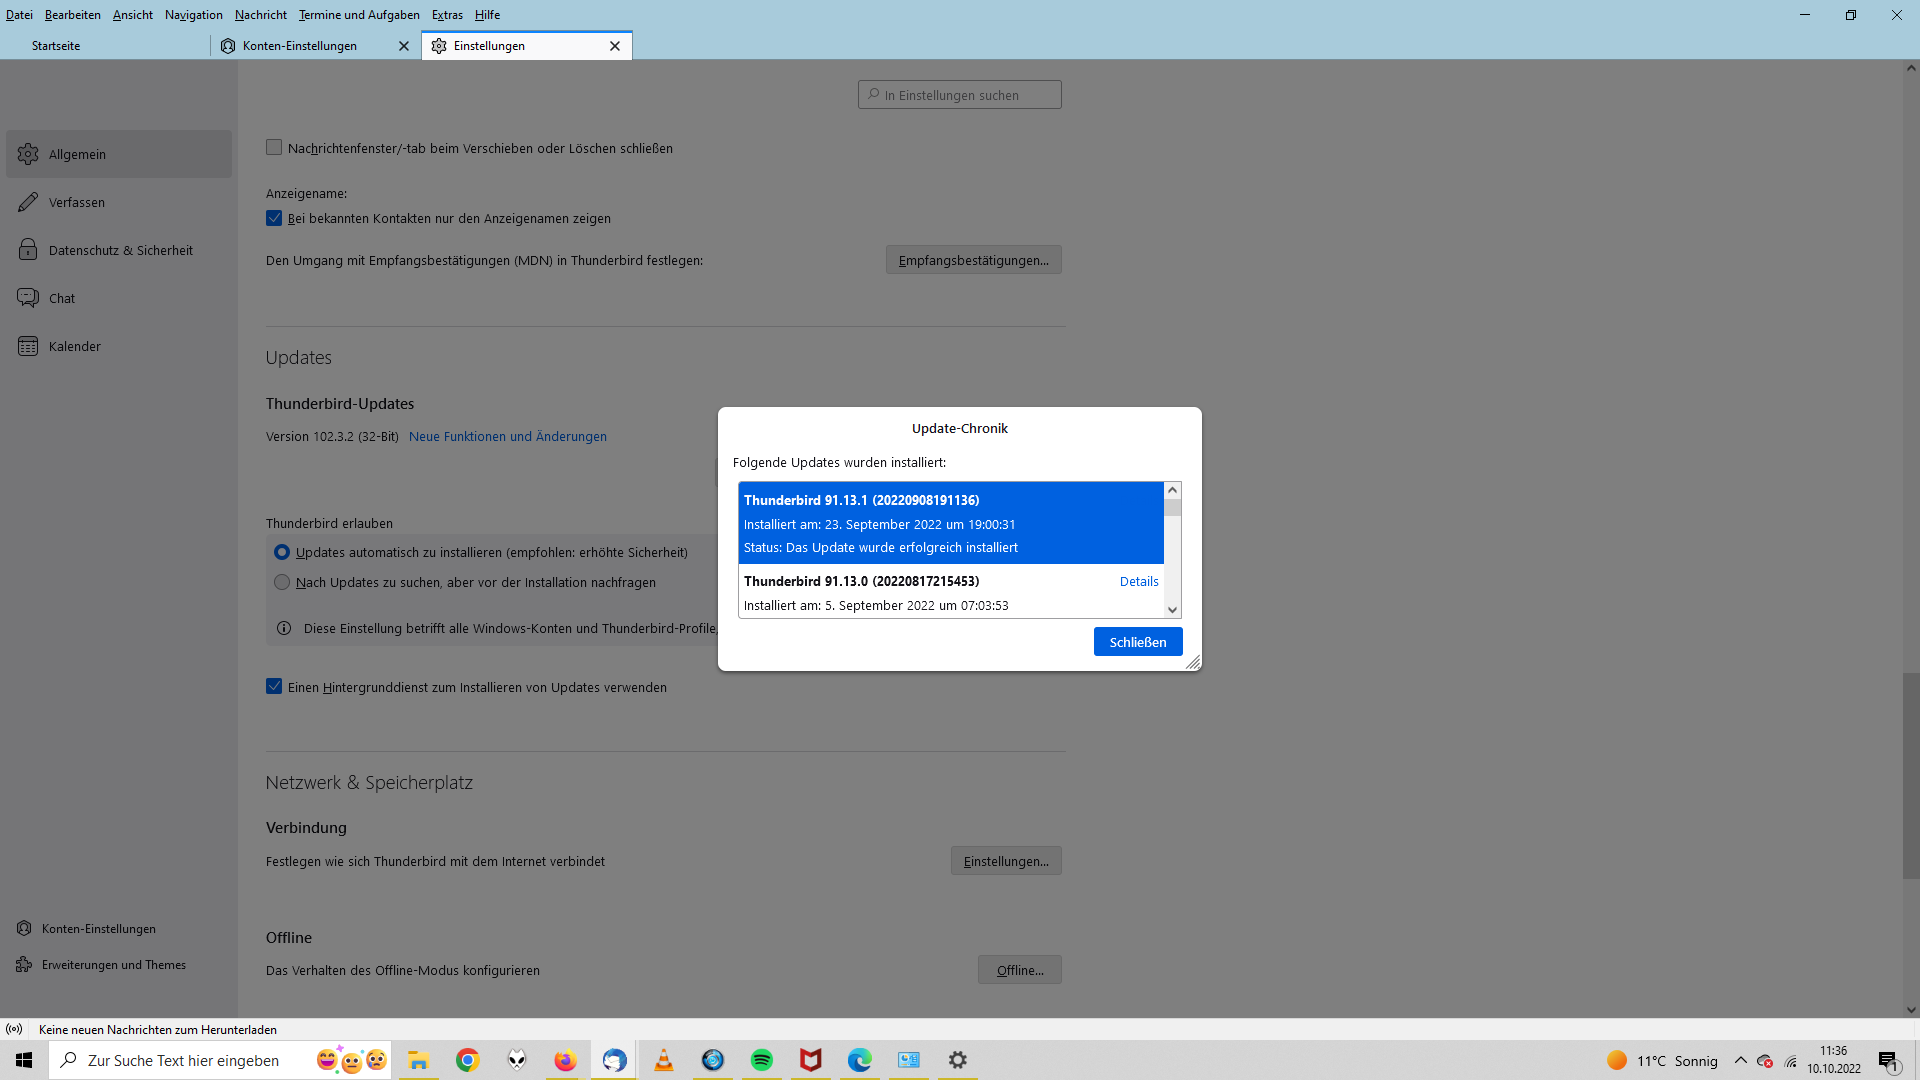
Task: Open Details link for Thunderbird 91.13.0
Action: (x=1138, y=581)
